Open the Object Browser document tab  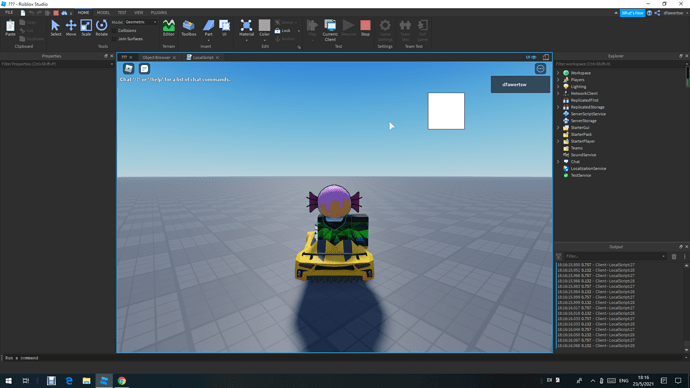pyautogui.click(x=156, y=57)
